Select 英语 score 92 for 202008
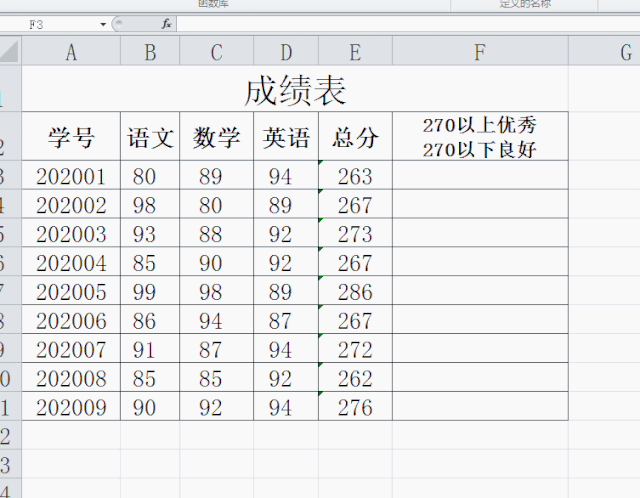This screenshot has width=640, height=498. click(x=286, y=378)
